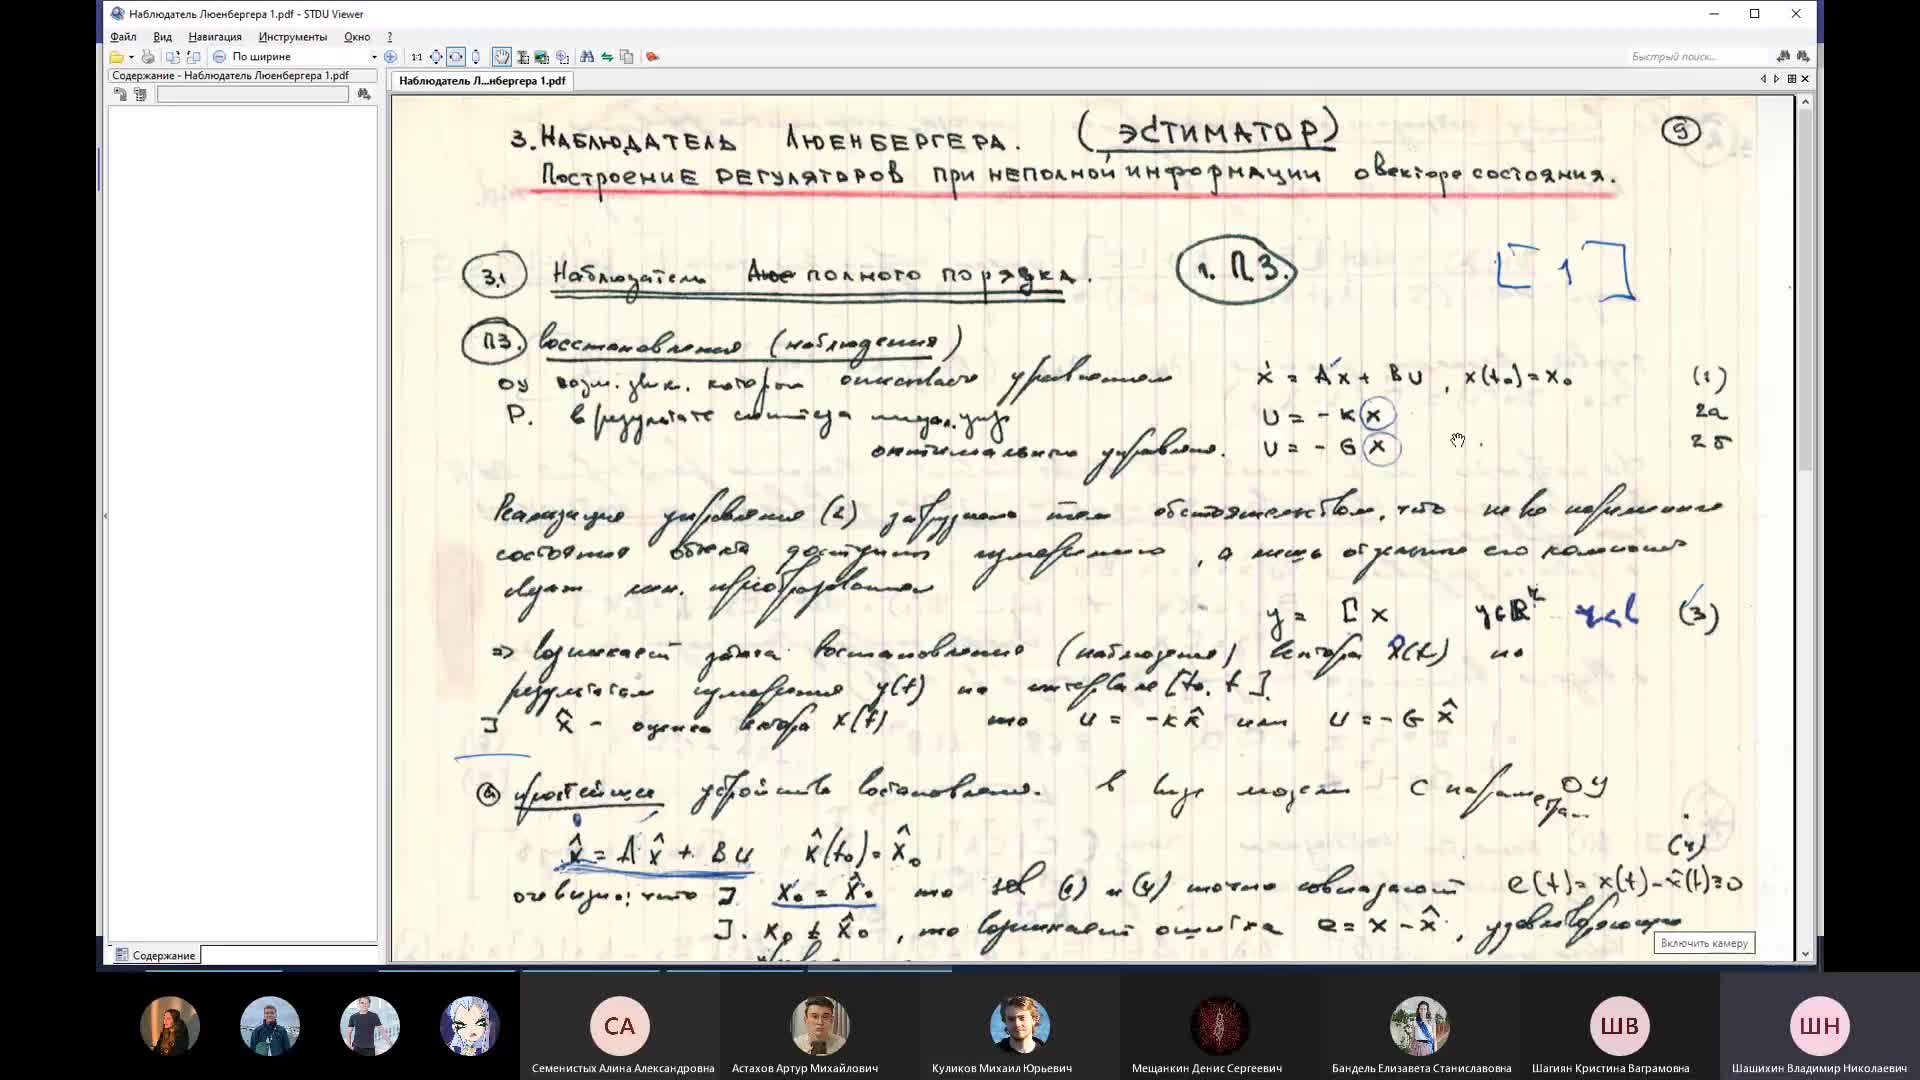The height and width of the screenshot is (1080, 1920).
Task: Open the ? help menu
Action: pyautogui.click(x=390, y=37)
